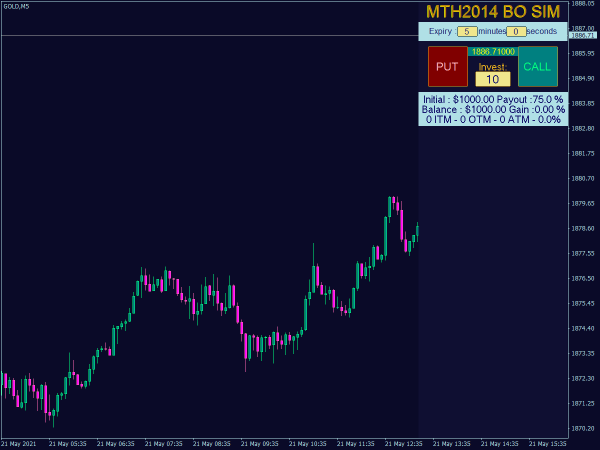Edit the expiry minutes field
Viewport: 600px width, 450px height.
pos(467,31)
